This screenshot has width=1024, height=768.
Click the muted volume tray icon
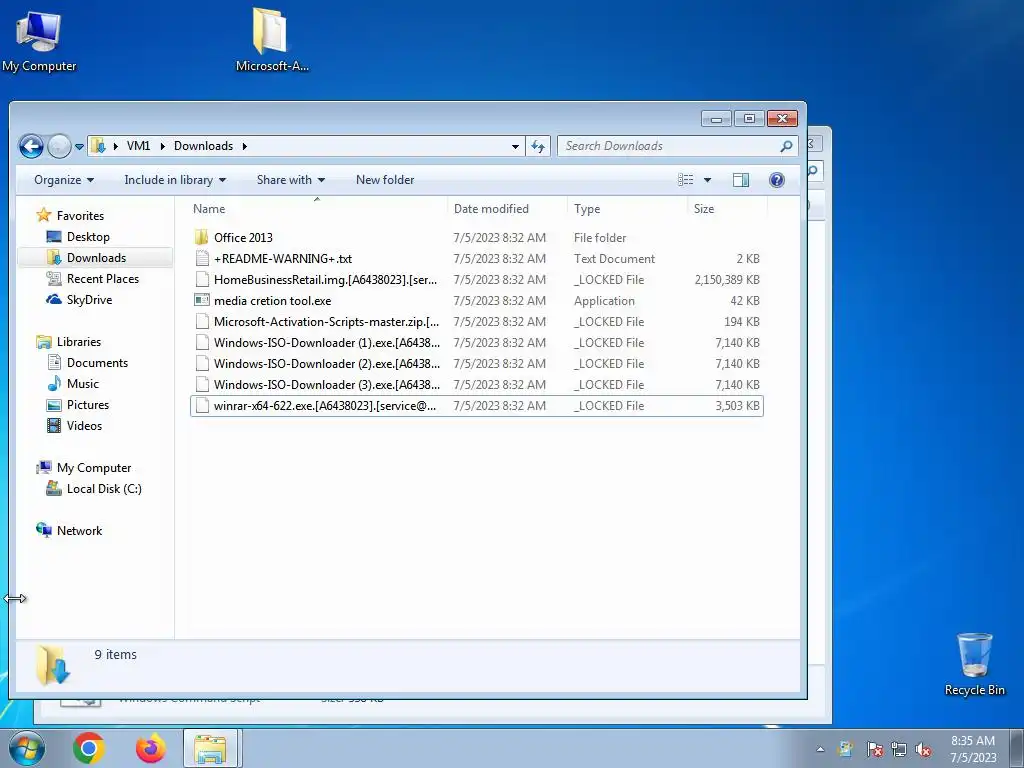(923, 749)
